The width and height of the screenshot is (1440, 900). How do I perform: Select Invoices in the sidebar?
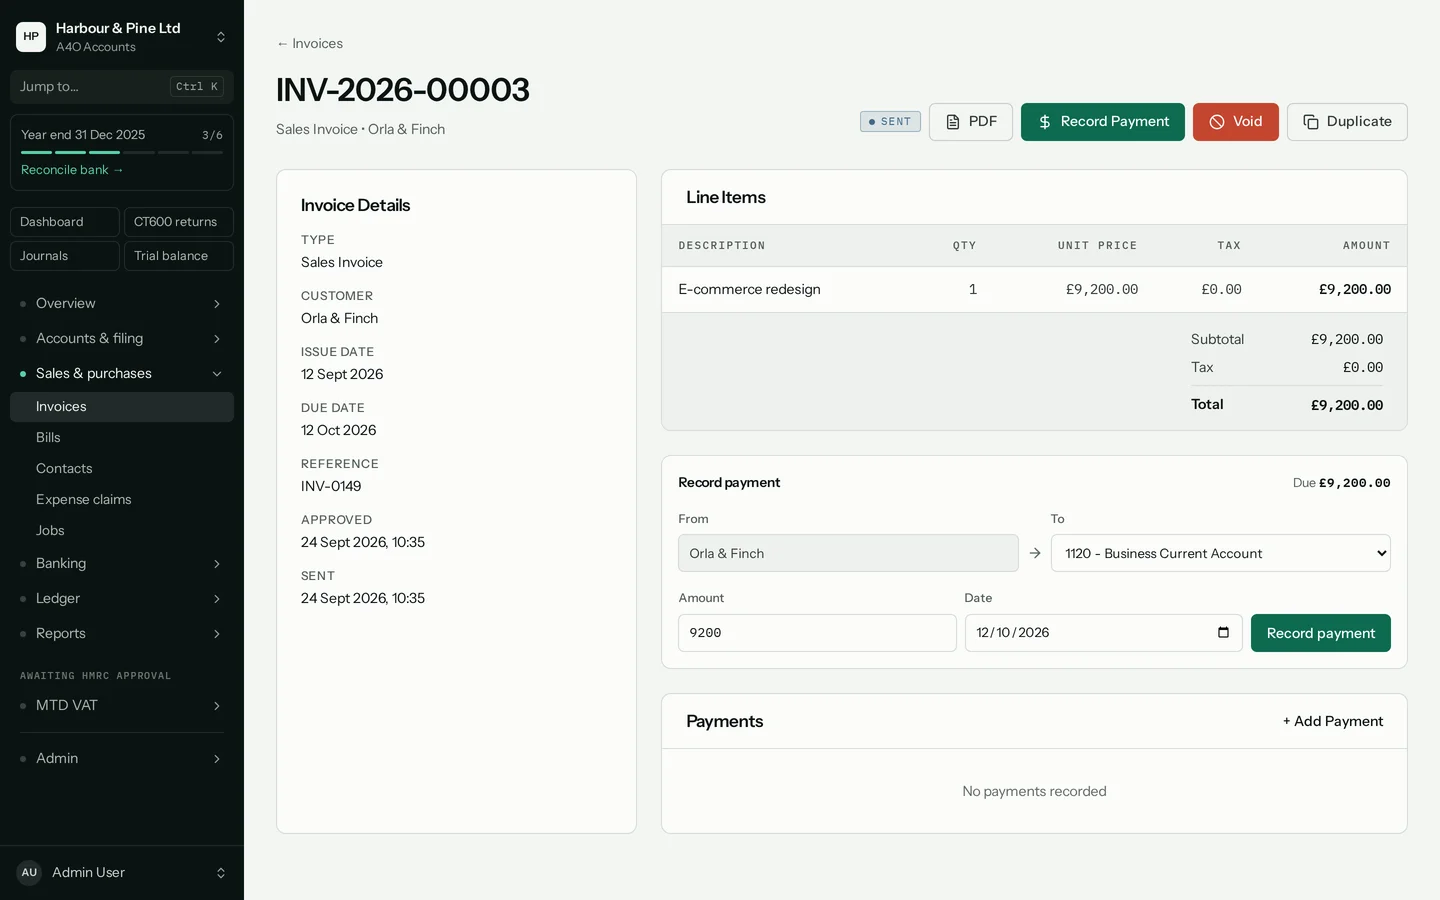pos(122,407)
